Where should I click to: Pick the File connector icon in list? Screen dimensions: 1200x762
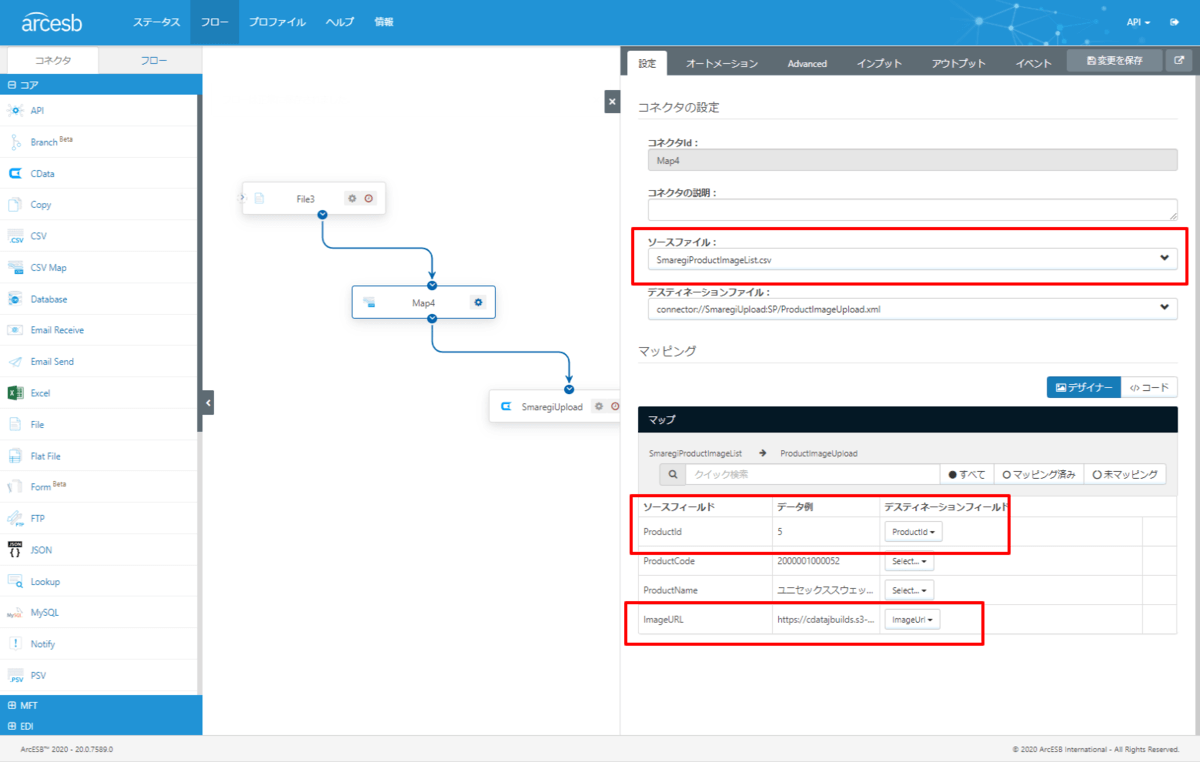(x=15, y=424)
